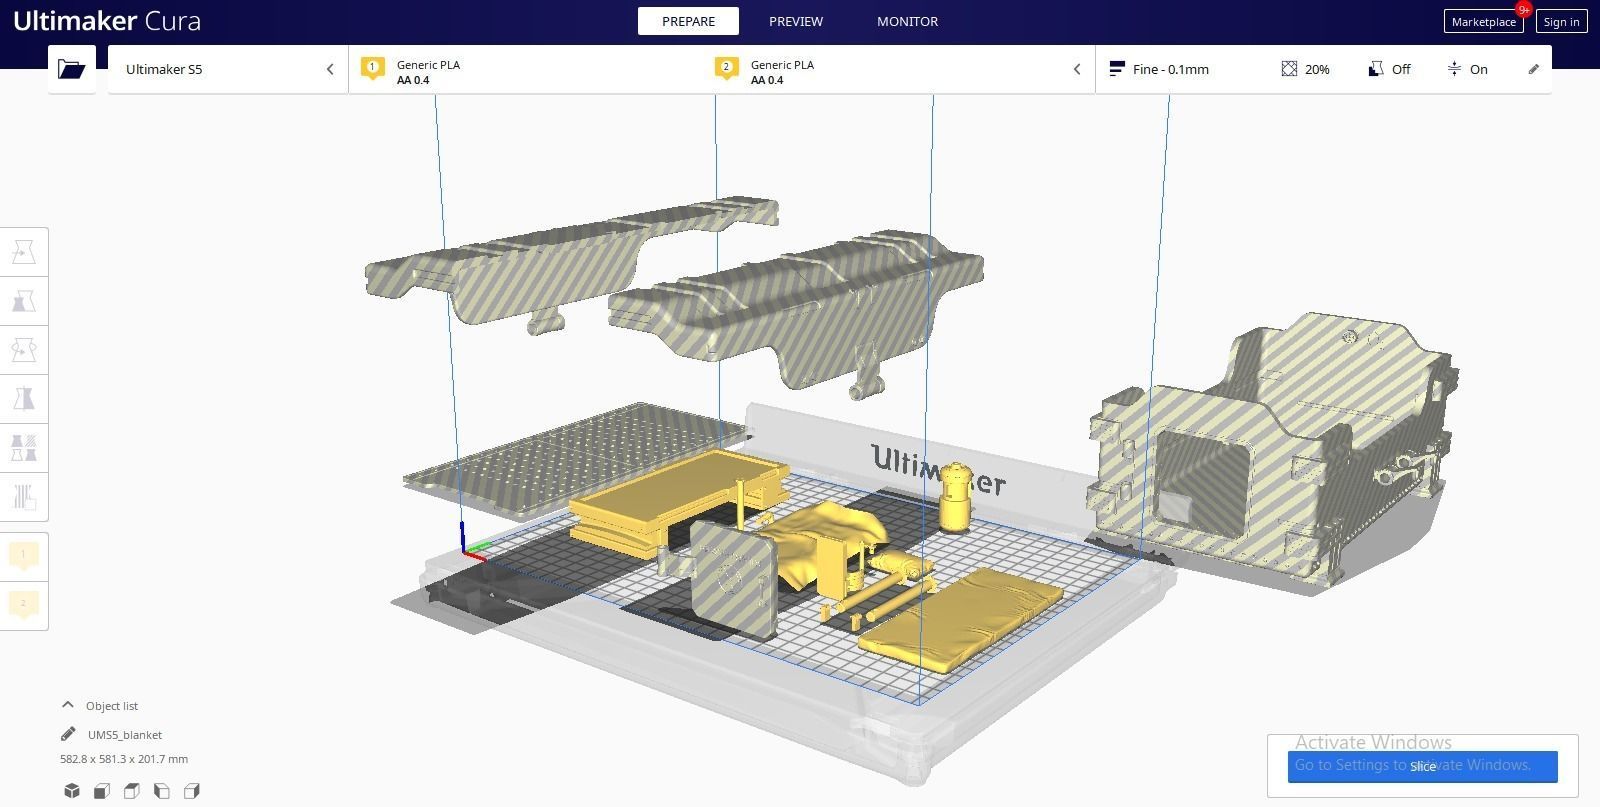The image size is (1600, 807).
Task: Click the 3D view cube icon
Action: click(71, 791)
